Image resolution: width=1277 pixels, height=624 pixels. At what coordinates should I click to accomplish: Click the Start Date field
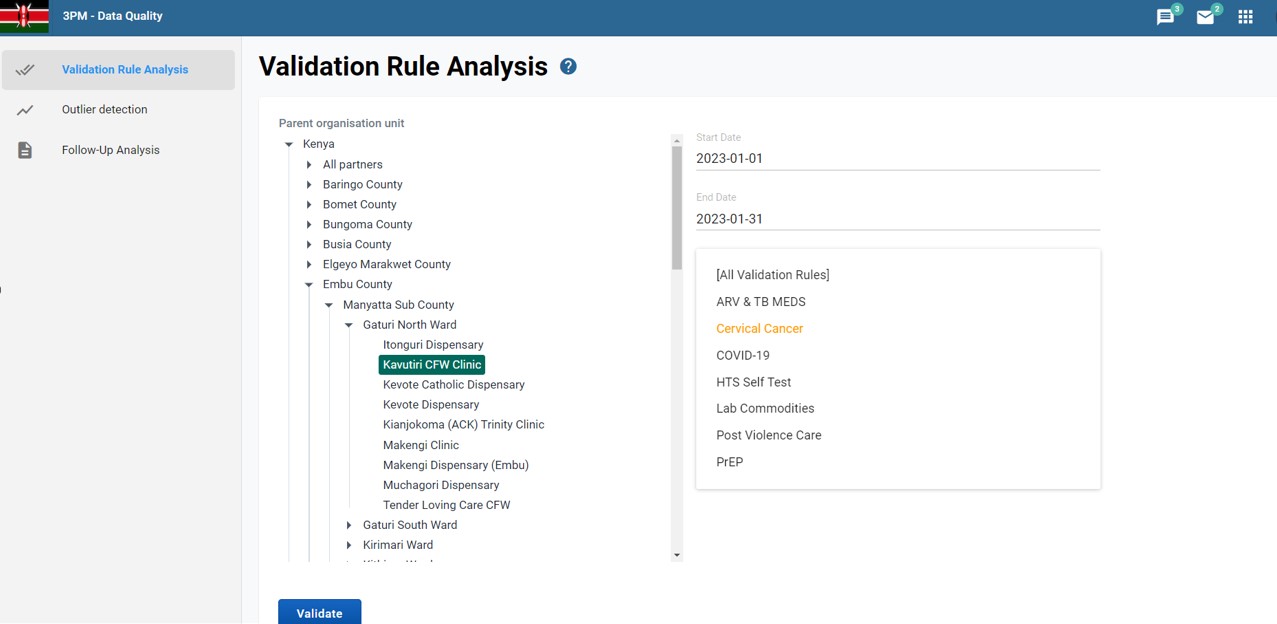pos(898,158)
